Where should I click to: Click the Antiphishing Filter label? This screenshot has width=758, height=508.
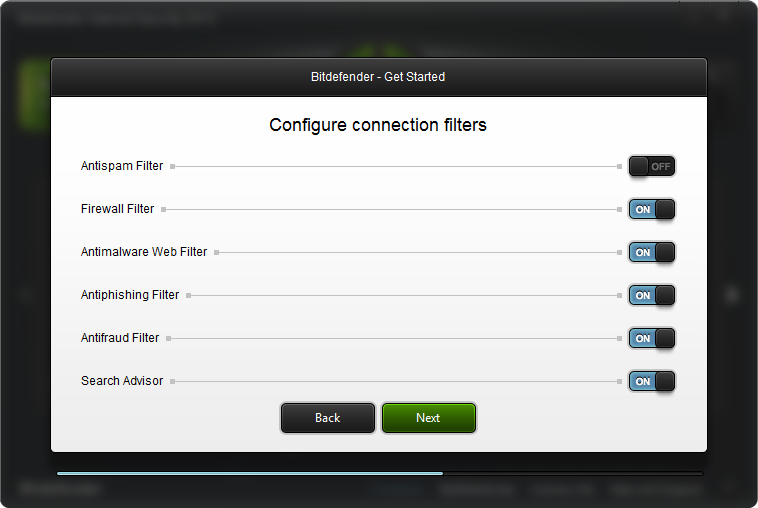coord(130,295)
